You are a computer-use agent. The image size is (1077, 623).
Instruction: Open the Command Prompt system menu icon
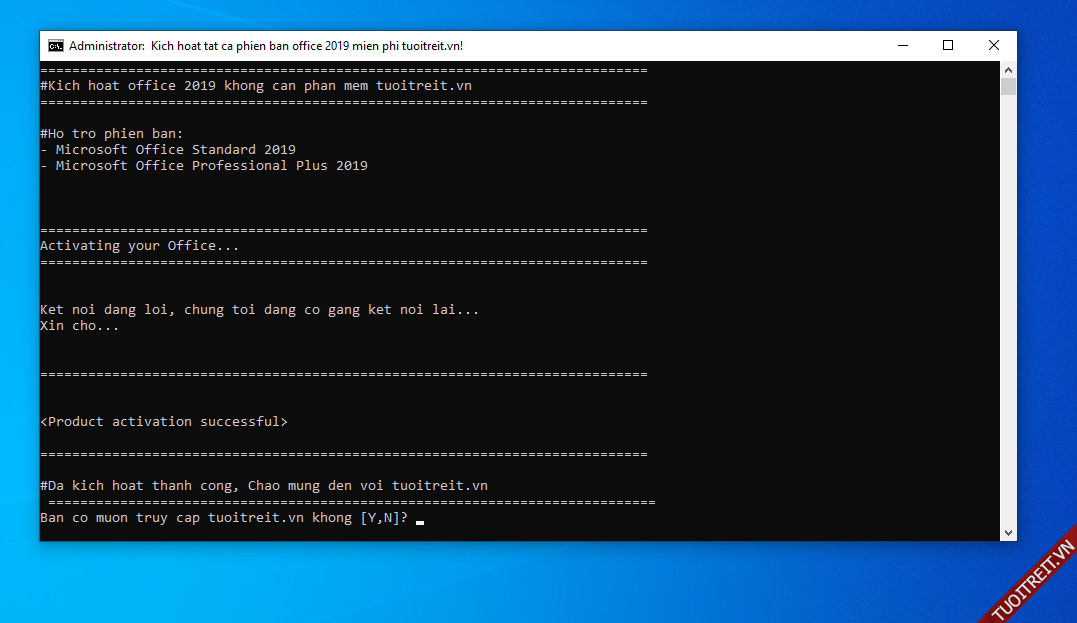(56, 46)
